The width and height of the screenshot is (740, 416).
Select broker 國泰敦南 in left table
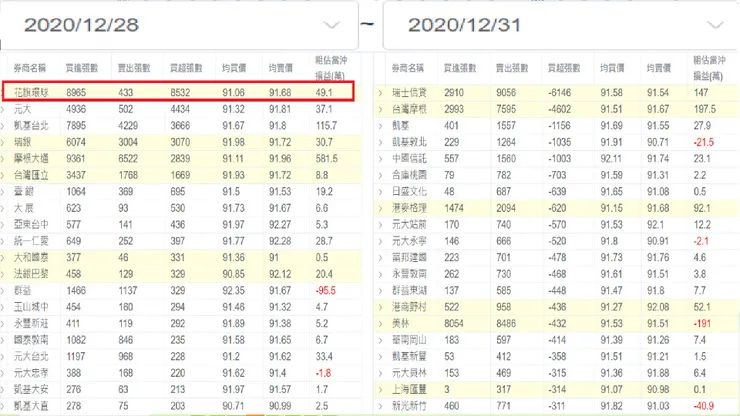pyautogui.click(x=31, y=340)
